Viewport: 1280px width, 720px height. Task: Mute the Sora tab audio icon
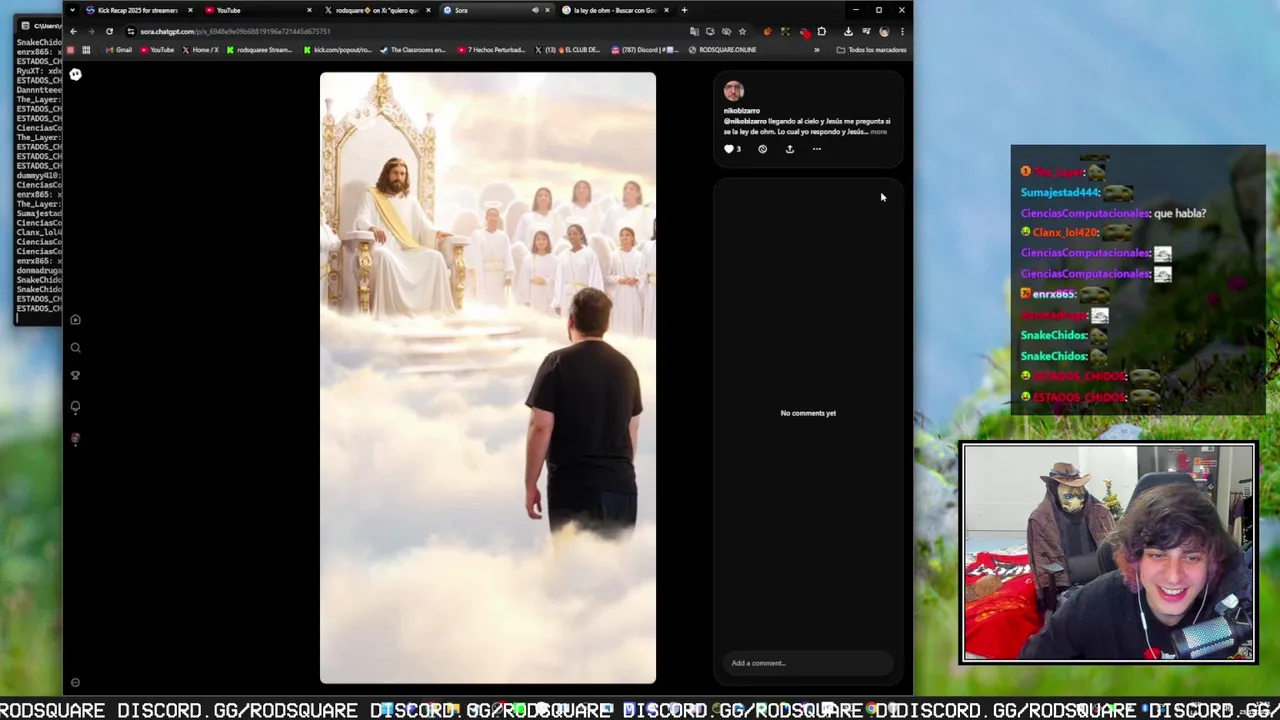tap(535, 10)
